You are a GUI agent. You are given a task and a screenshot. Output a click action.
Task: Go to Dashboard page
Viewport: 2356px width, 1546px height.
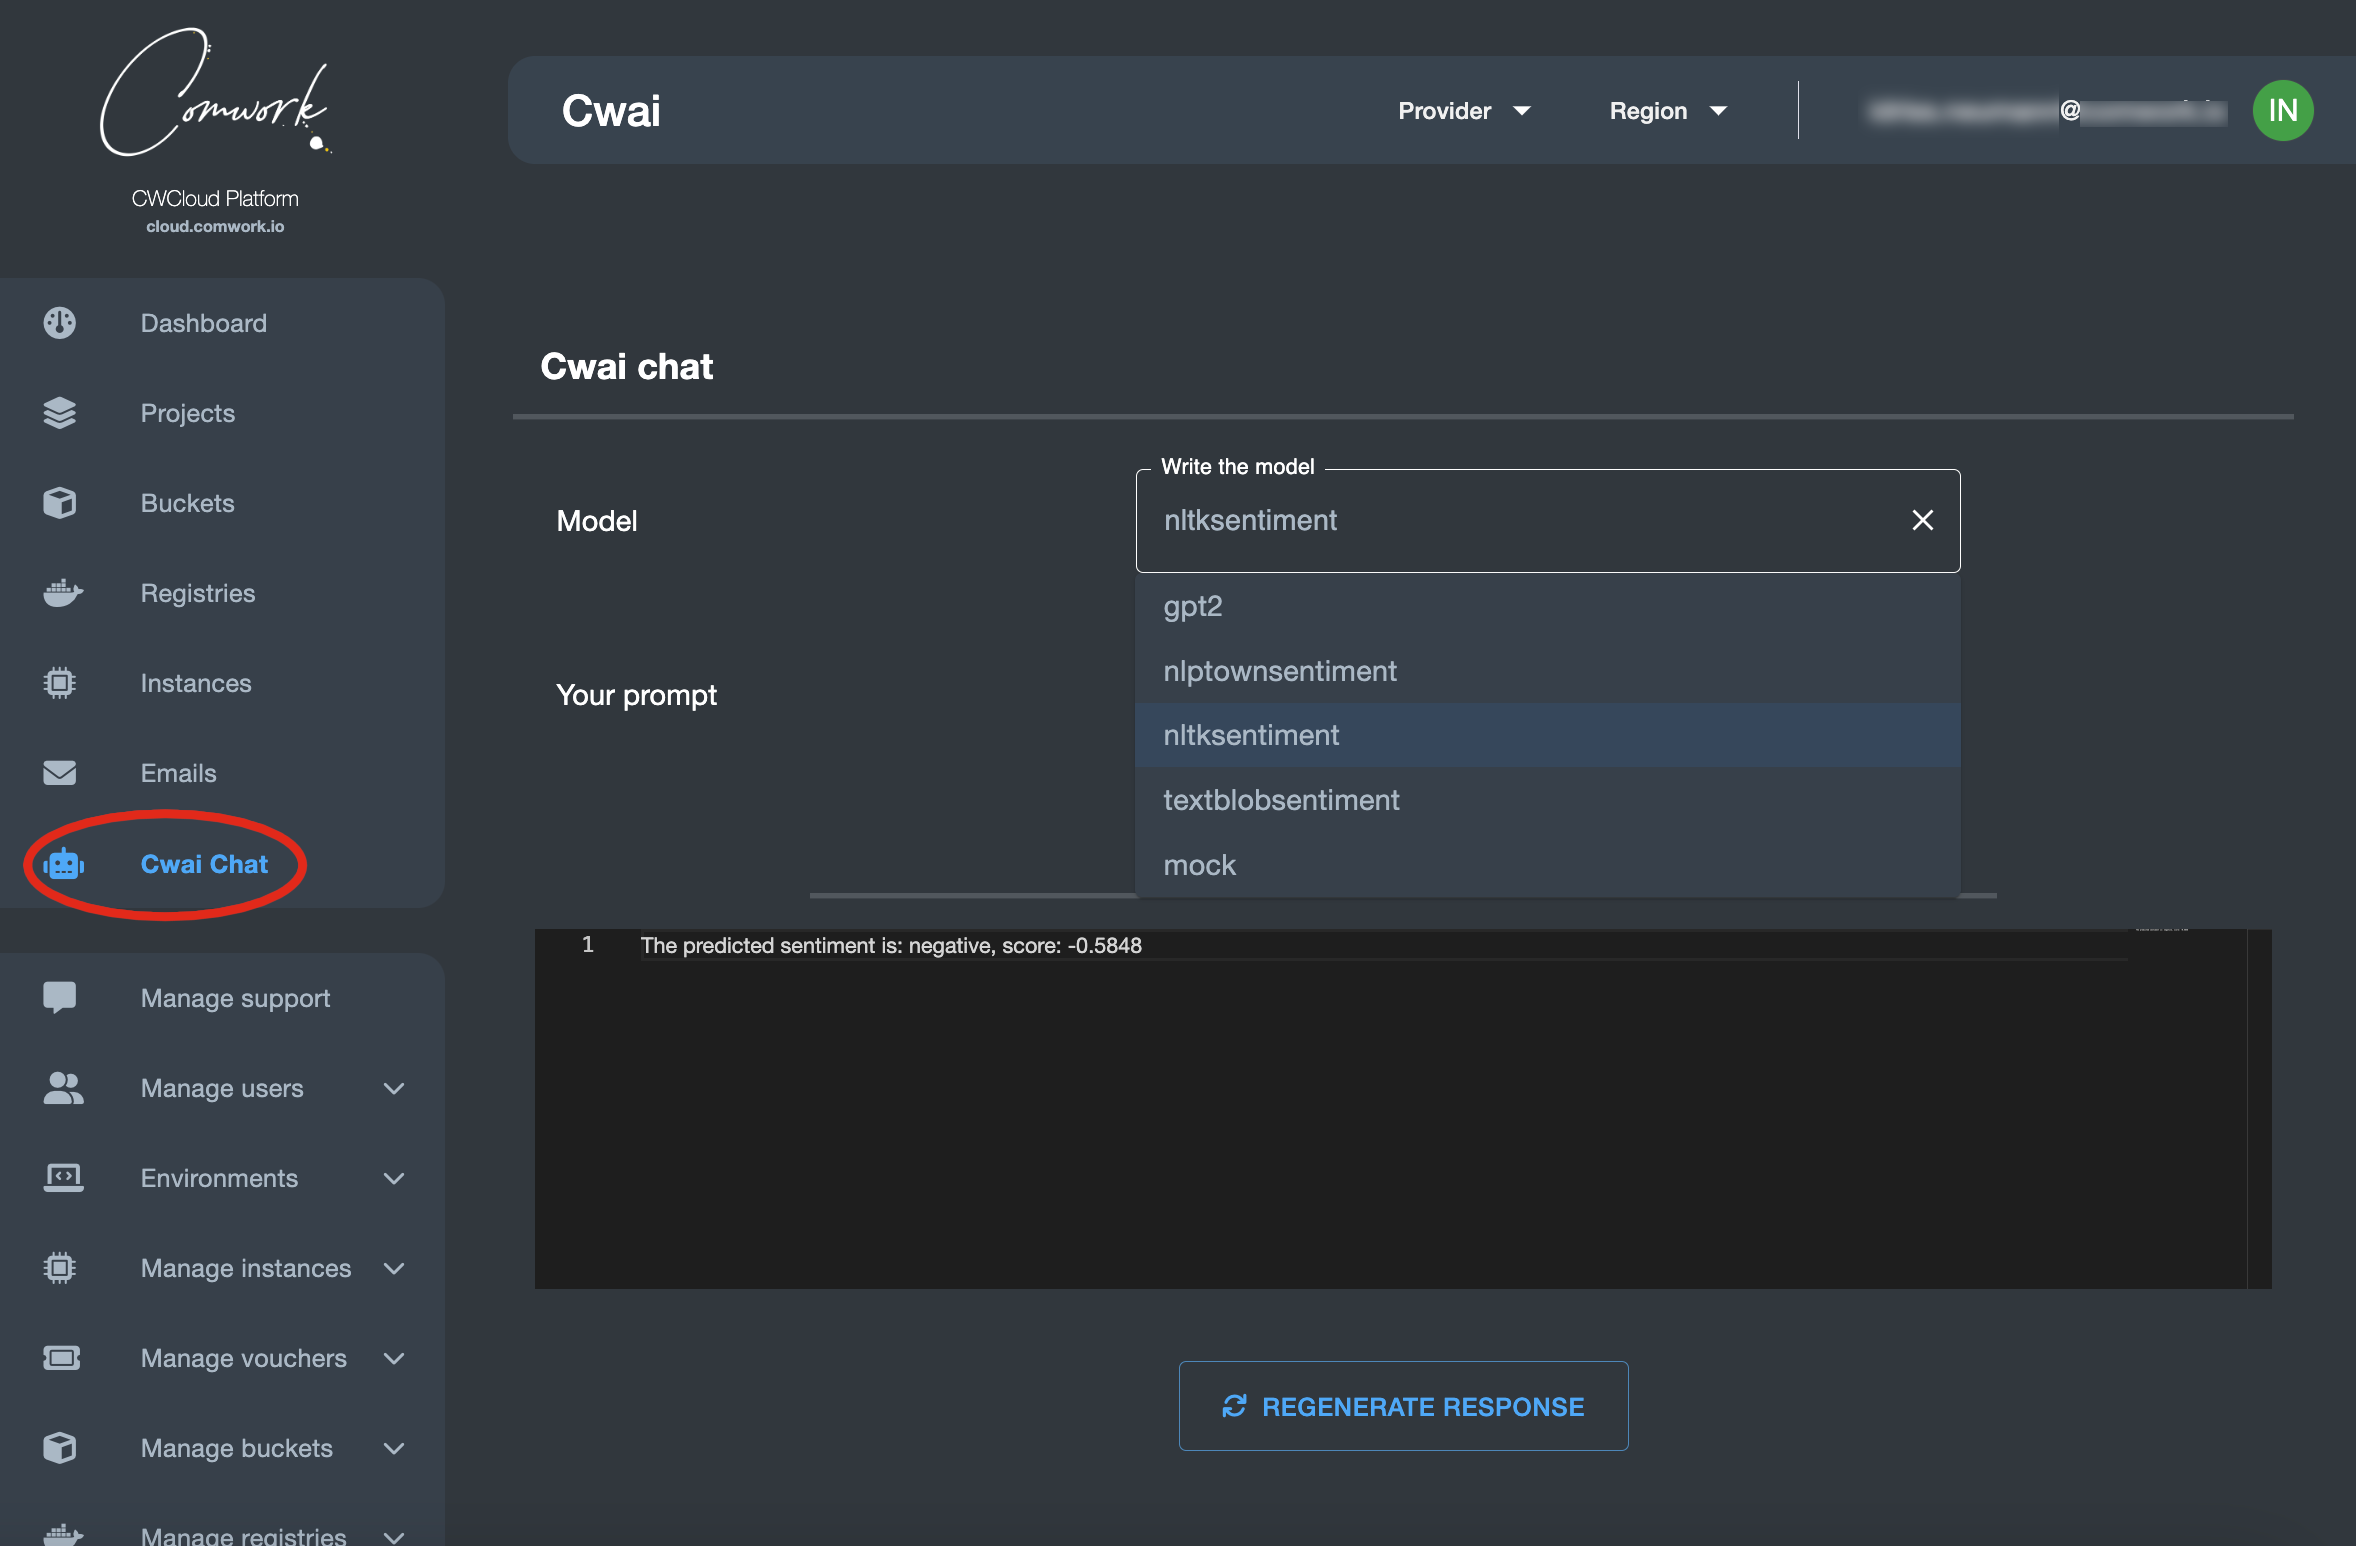204,323
